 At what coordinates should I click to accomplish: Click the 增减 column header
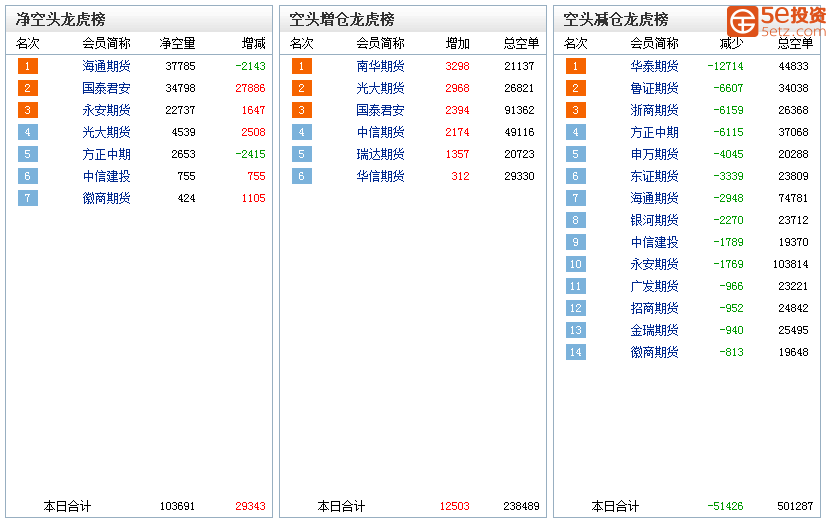coord(253,43)
